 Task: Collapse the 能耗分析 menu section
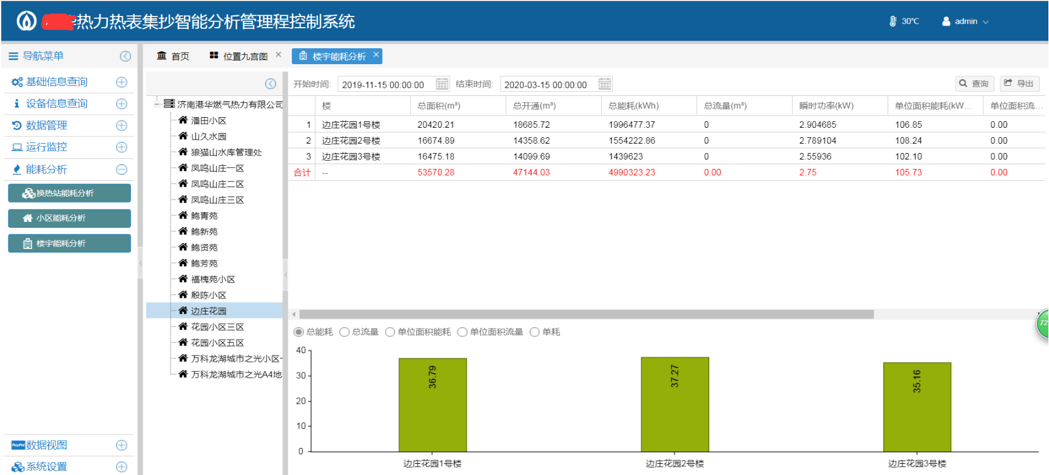coord(121,170)
